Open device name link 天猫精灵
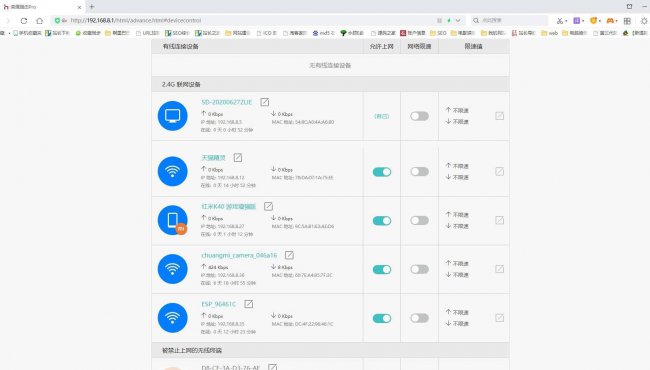Image resolution: width=650 pixels, height=370 pixels. pos(213,157)
